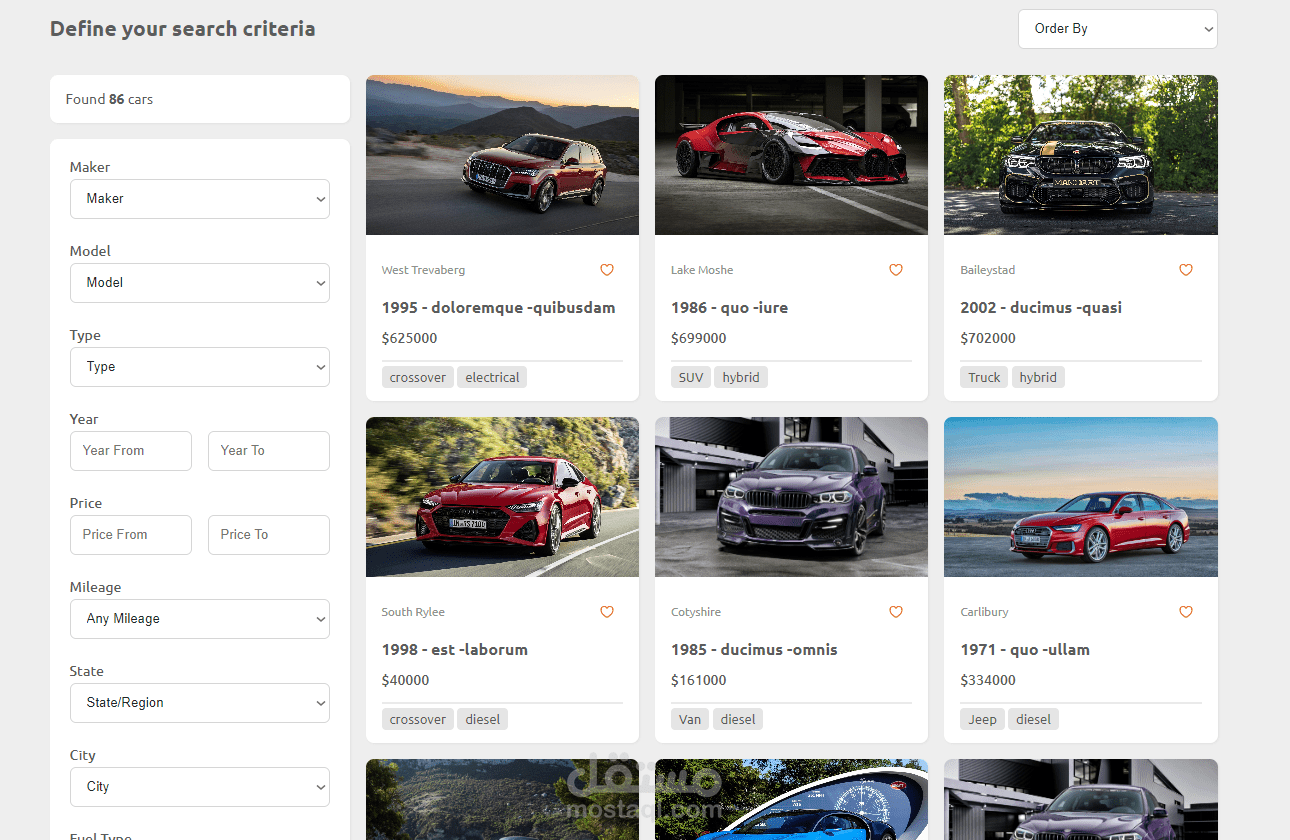
Task: Open the City dropdown
Action: pyautogui.click(x=200, y=787)
